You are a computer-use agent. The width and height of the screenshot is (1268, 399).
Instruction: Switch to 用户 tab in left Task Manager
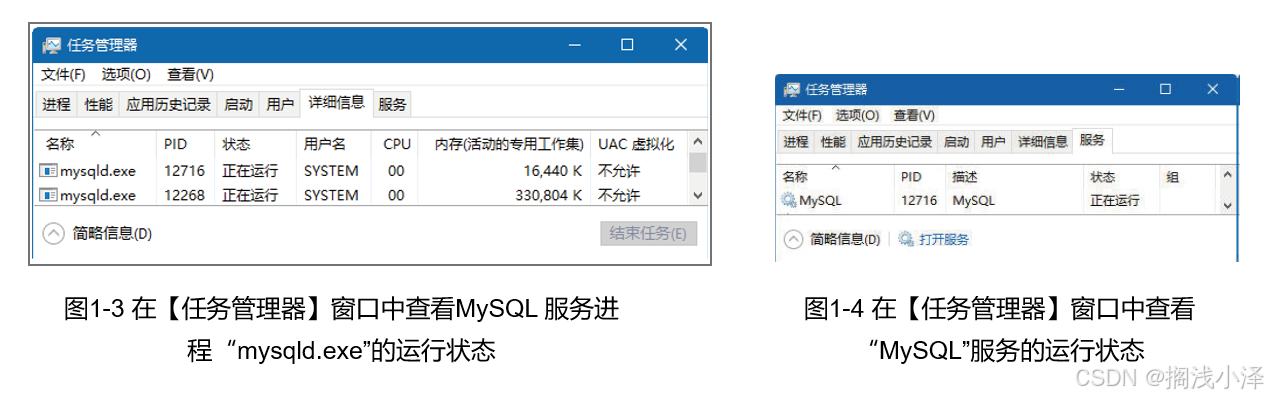(x=280, y=104)
